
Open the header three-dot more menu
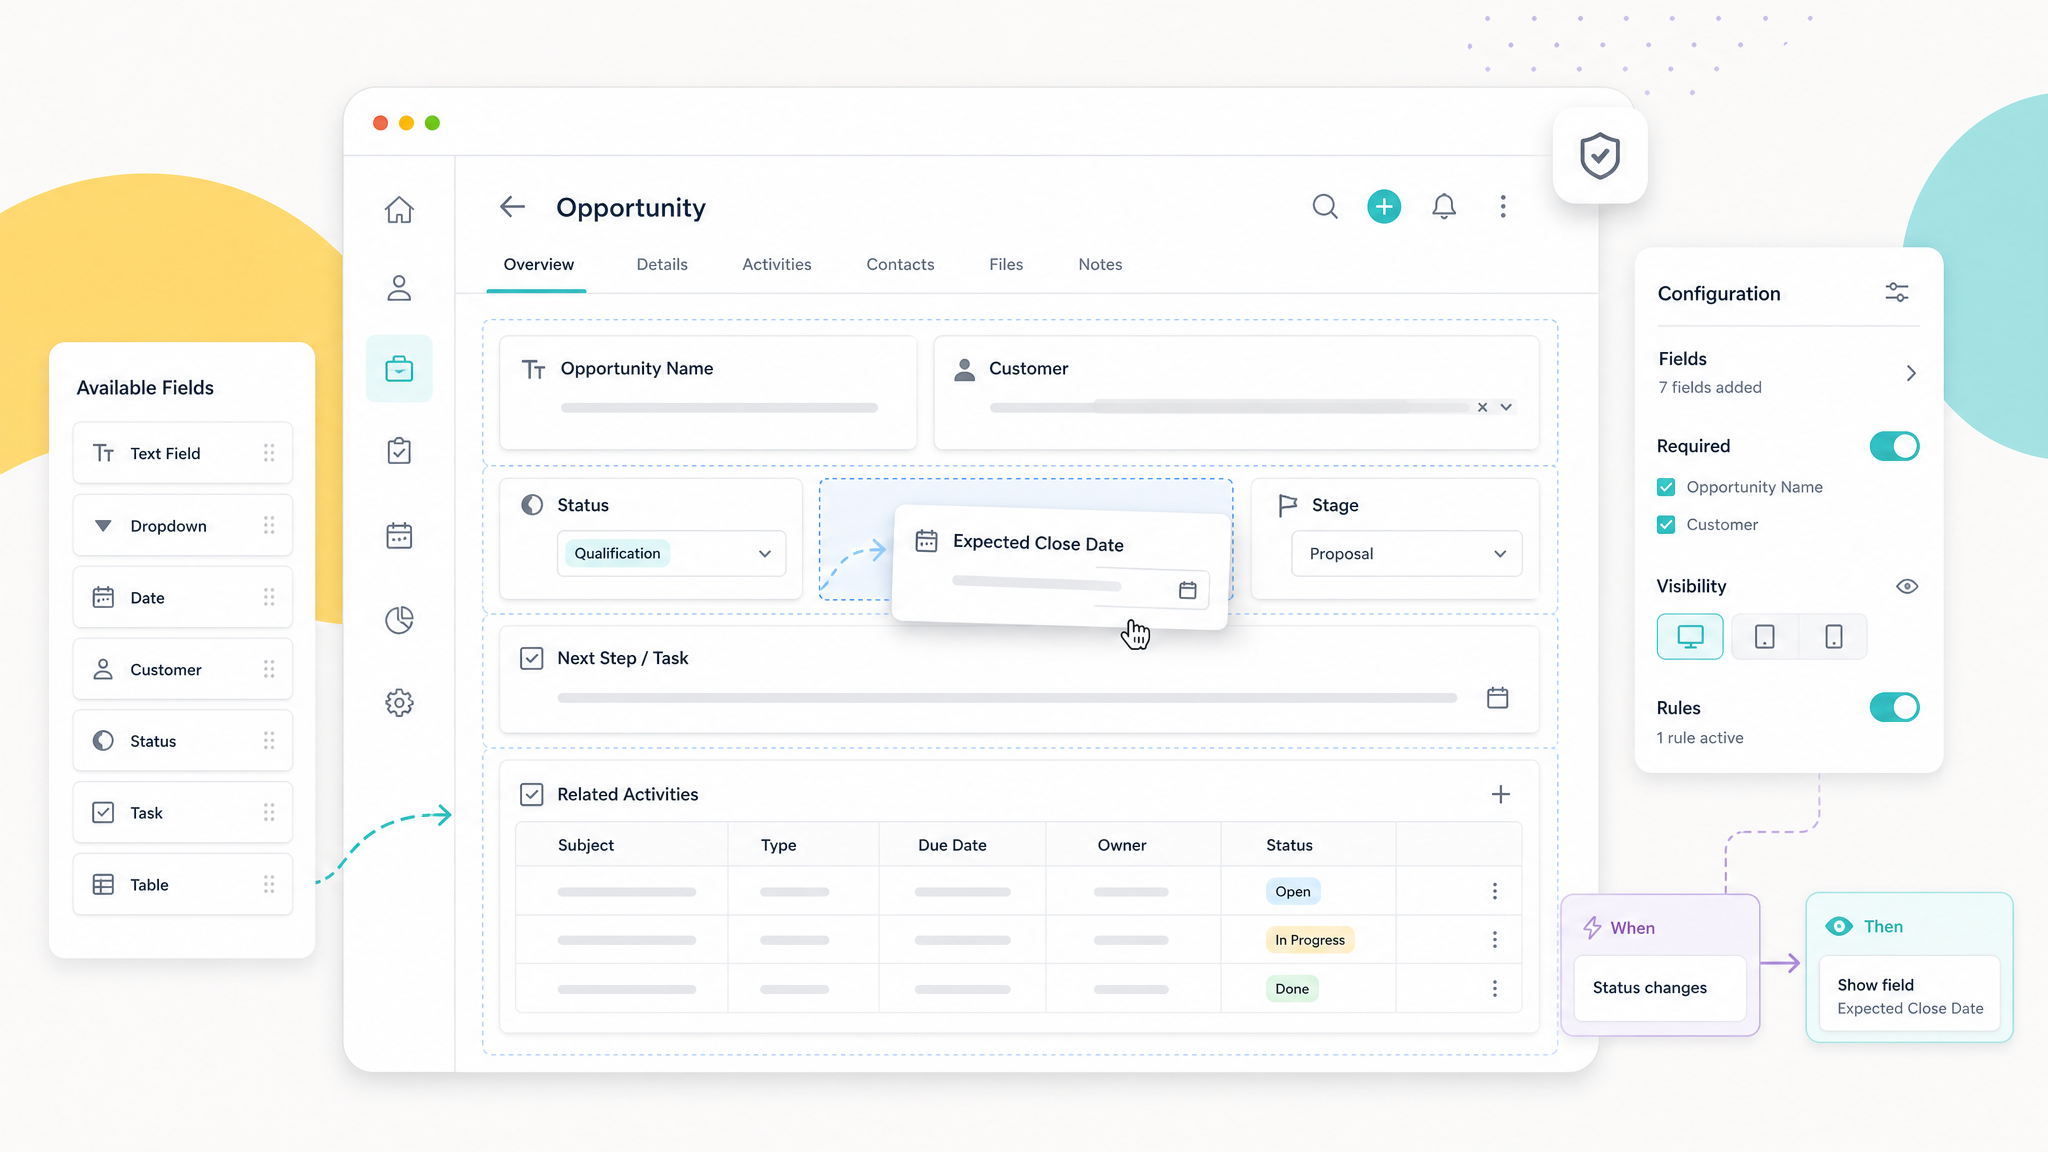click(1503, 207)
